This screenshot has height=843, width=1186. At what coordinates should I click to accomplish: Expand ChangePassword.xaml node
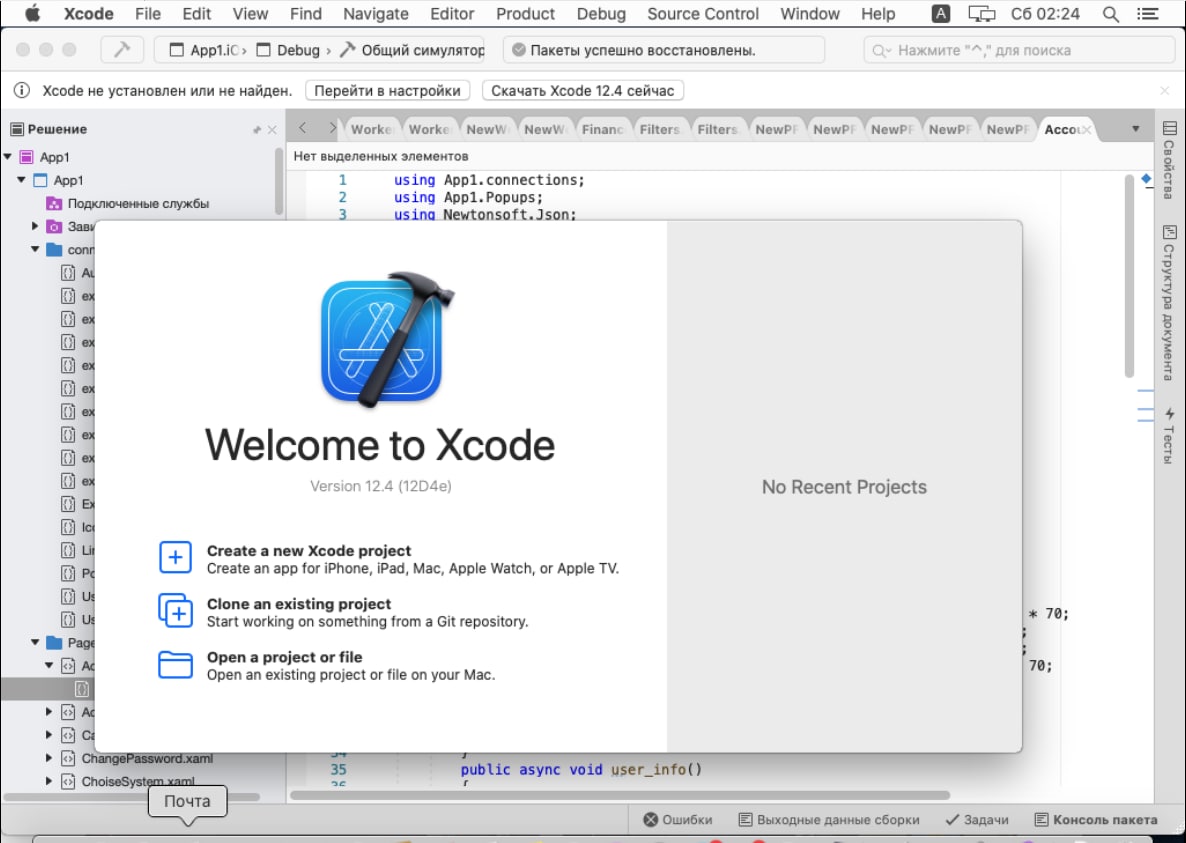click(49, 758)
